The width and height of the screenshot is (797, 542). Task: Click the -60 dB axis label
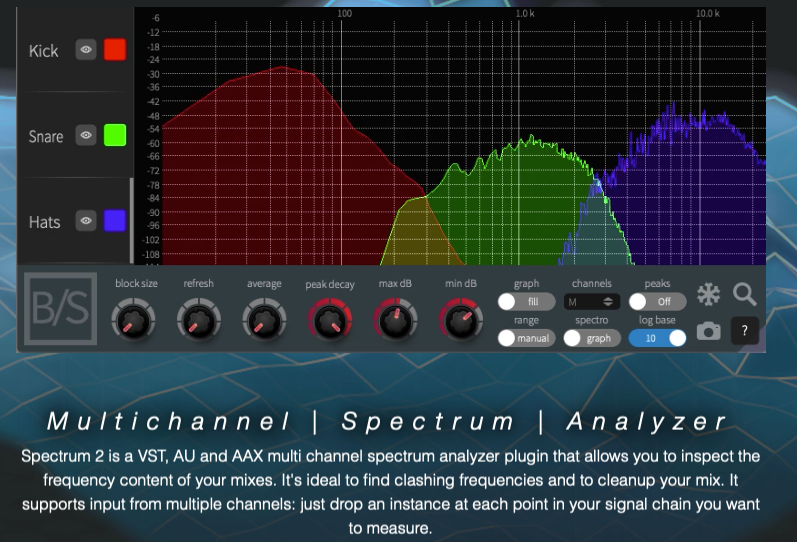[154, 143]
